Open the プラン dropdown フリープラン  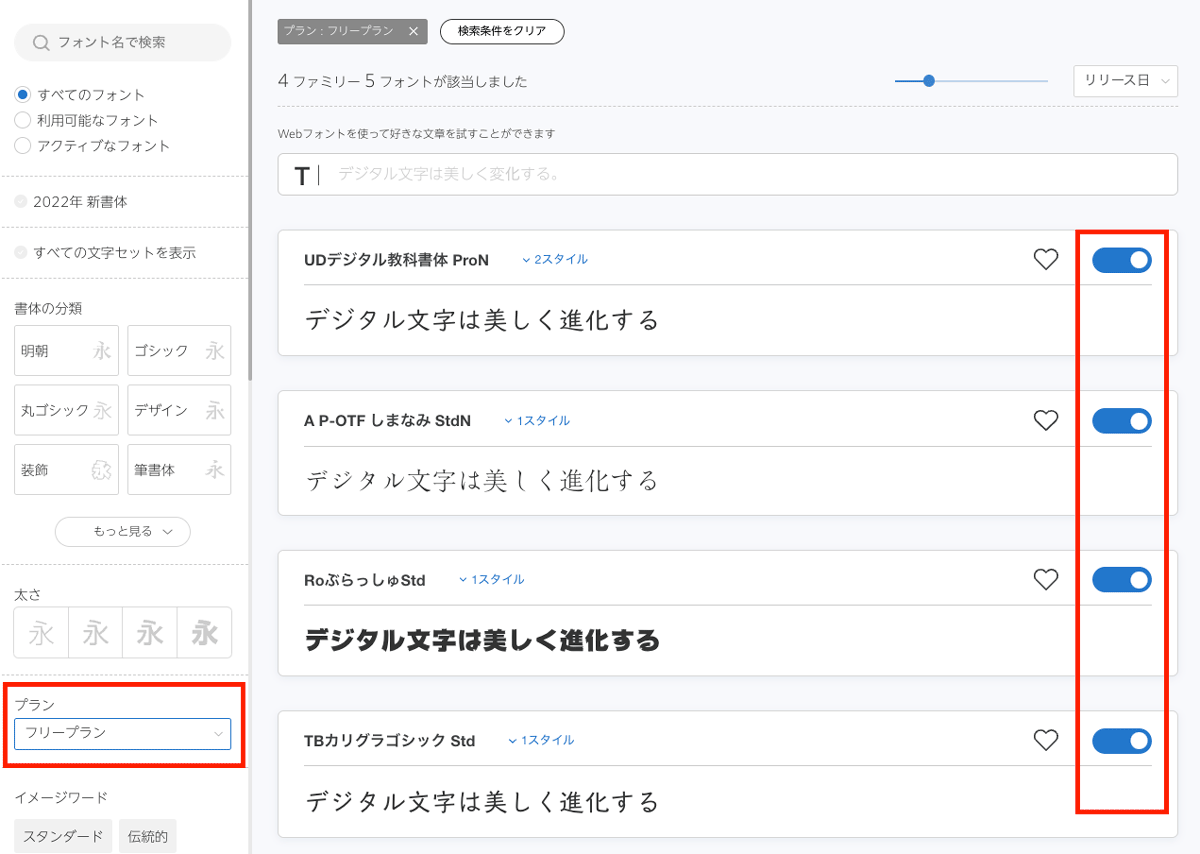[x=123, y=733]
